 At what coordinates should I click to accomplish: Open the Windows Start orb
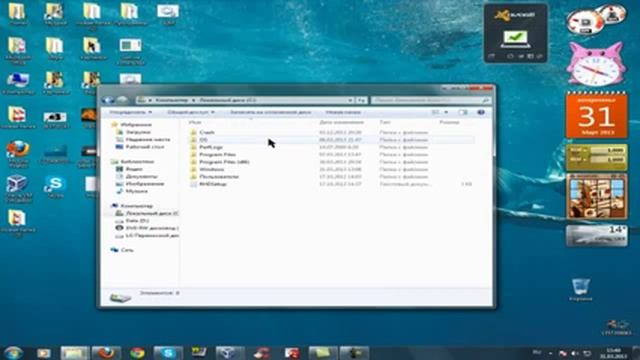(x=13, y=353)
